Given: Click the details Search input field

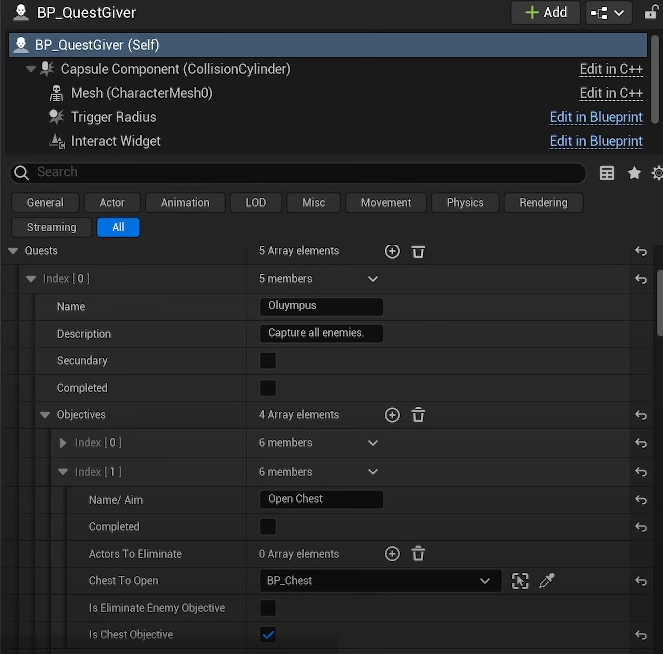Looking at the screenshot, I should (300, 173).
